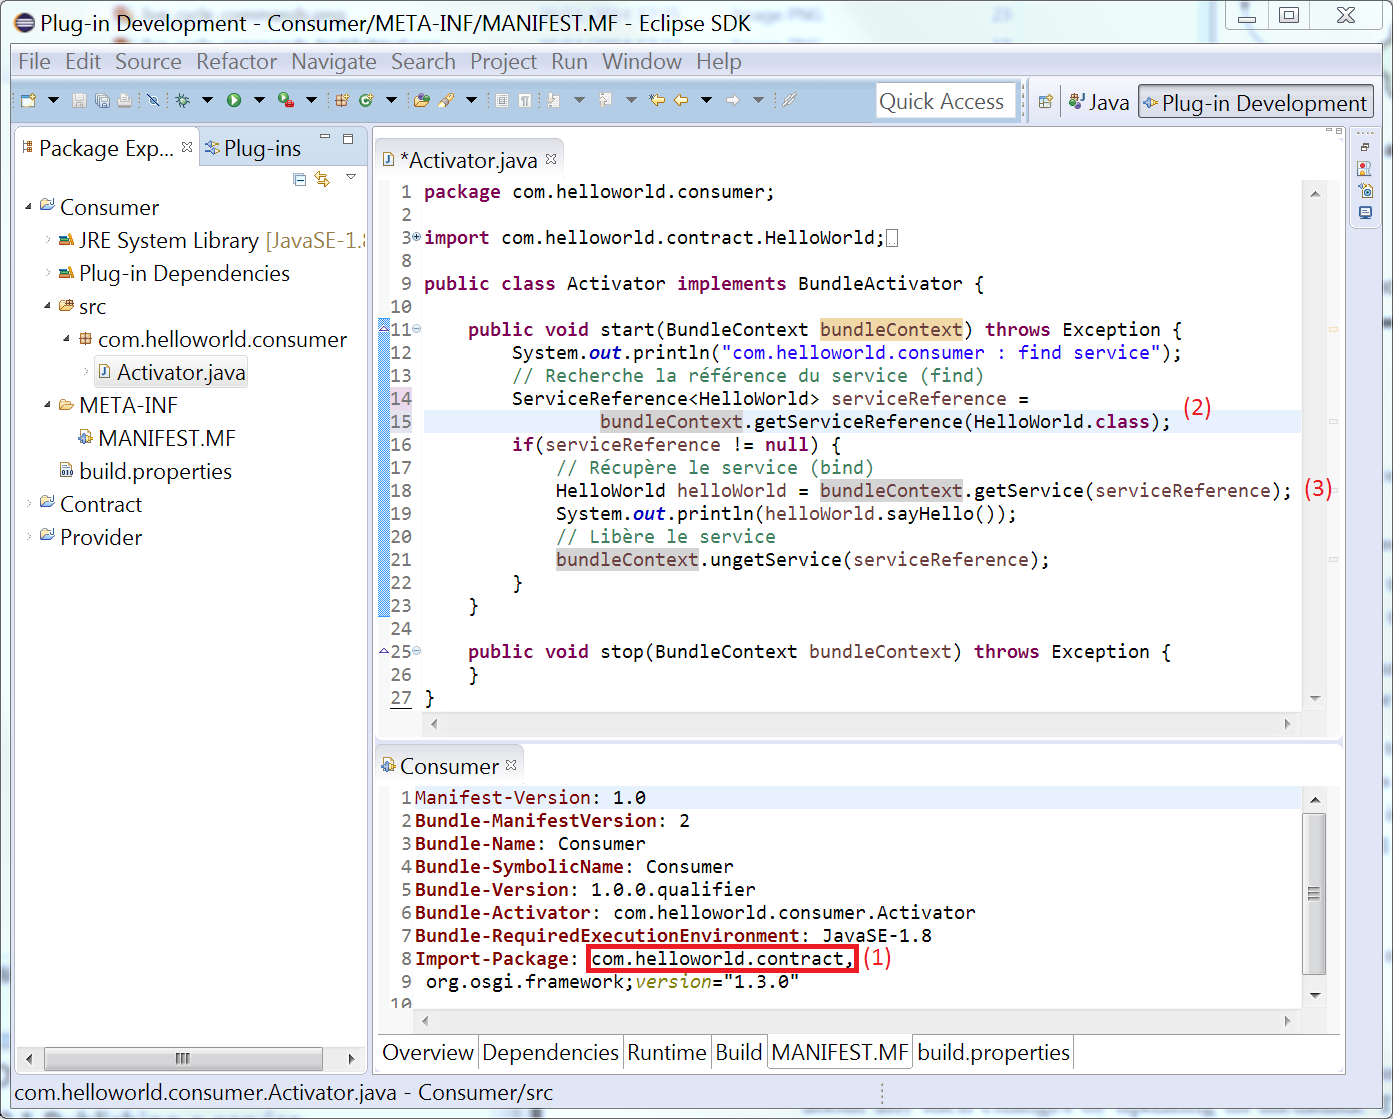The image size is (1393, 1119).
Task: Close the Consumer manifest editor tab
Action: 511,765
